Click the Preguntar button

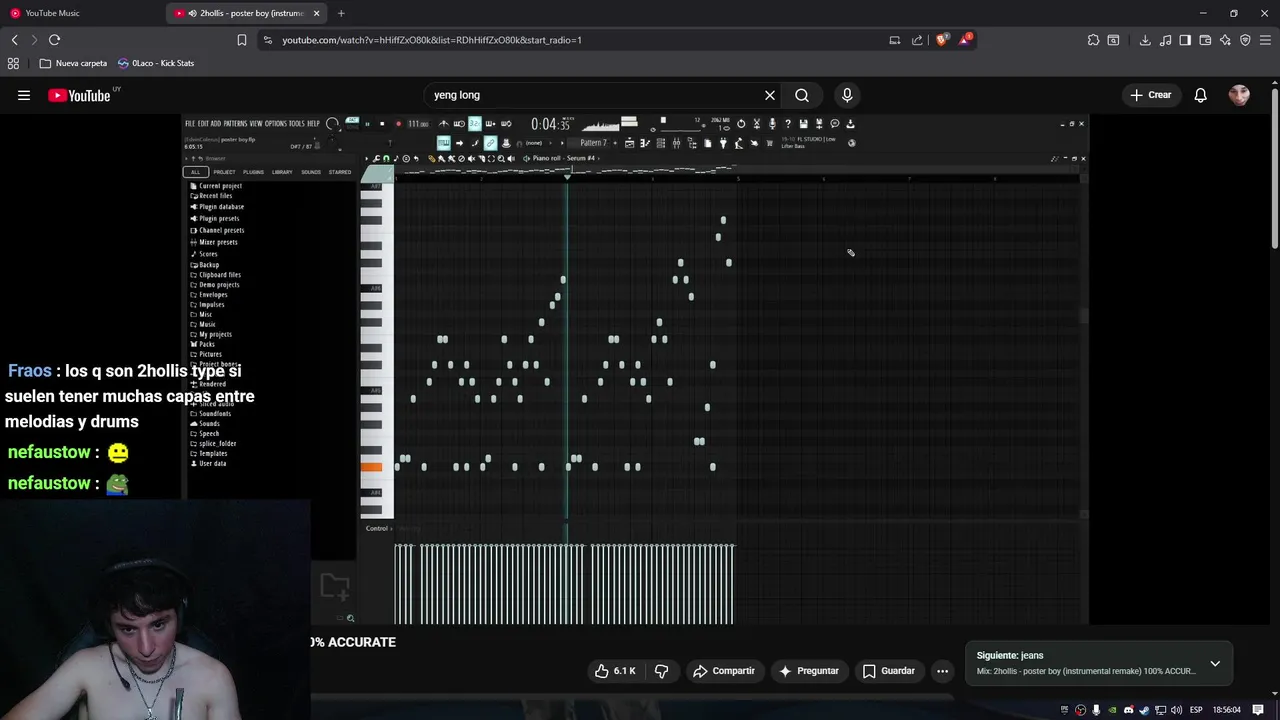coord(809,671)
